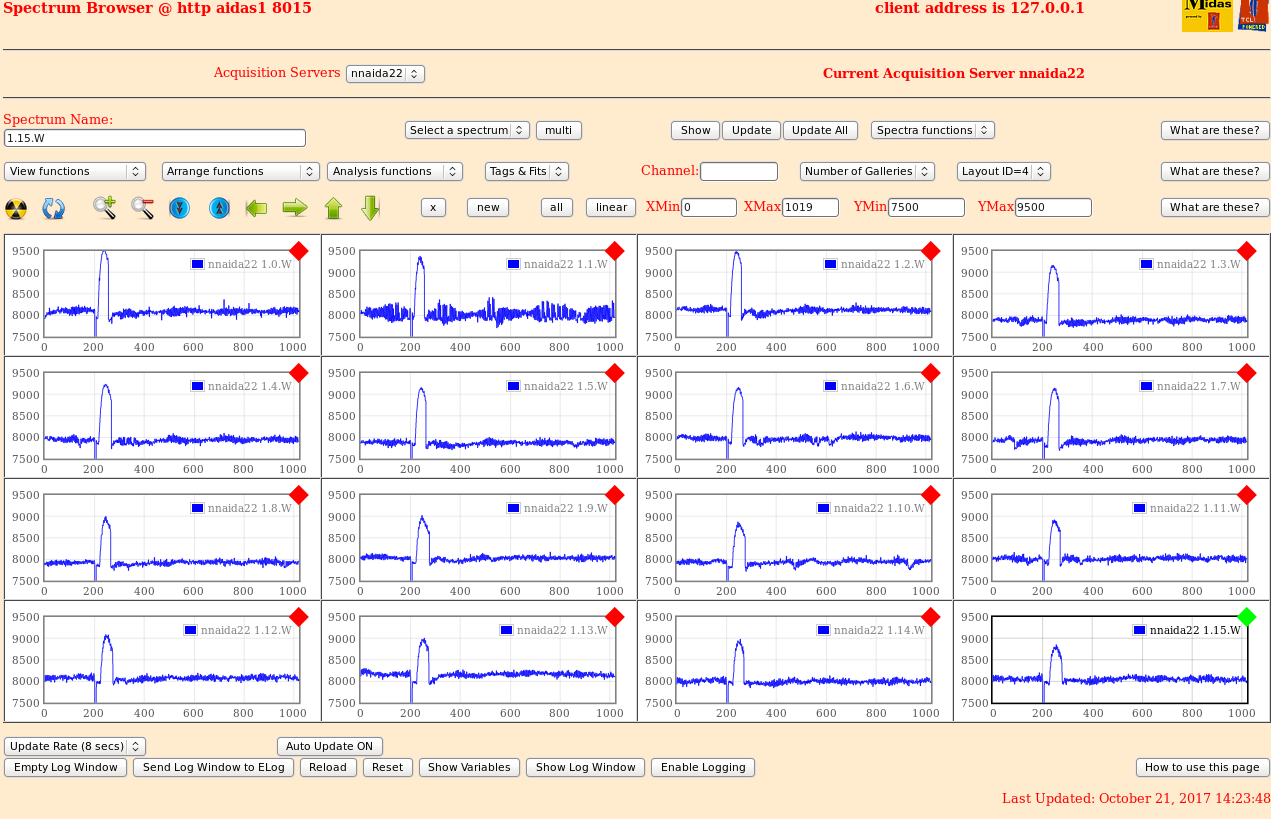Click the x button

pos(432,207)
